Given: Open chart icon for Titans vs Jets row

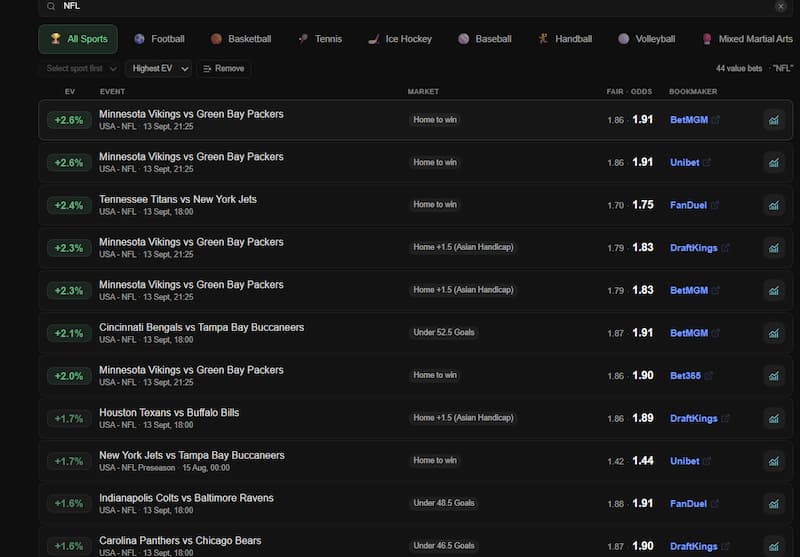Looking at the screenshot, I should point(773,205).
